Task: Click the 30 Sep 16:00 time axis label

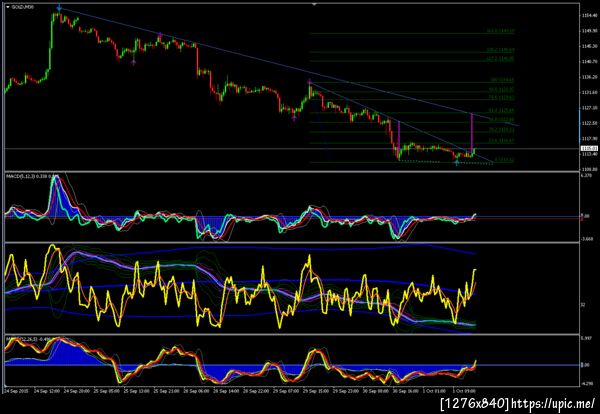Action: 406,391
